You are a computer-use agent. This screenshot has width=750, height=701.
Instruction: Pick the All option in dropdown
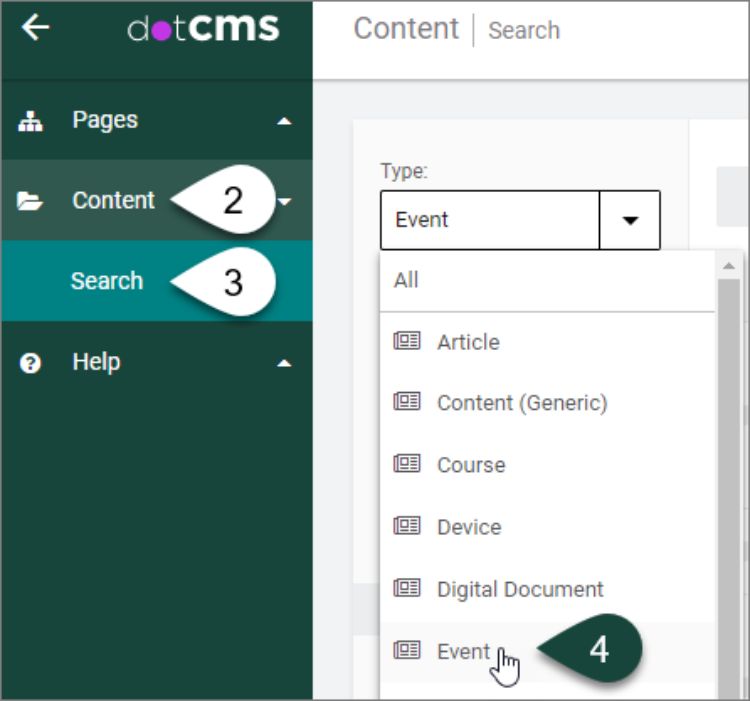tap(406, 280)
